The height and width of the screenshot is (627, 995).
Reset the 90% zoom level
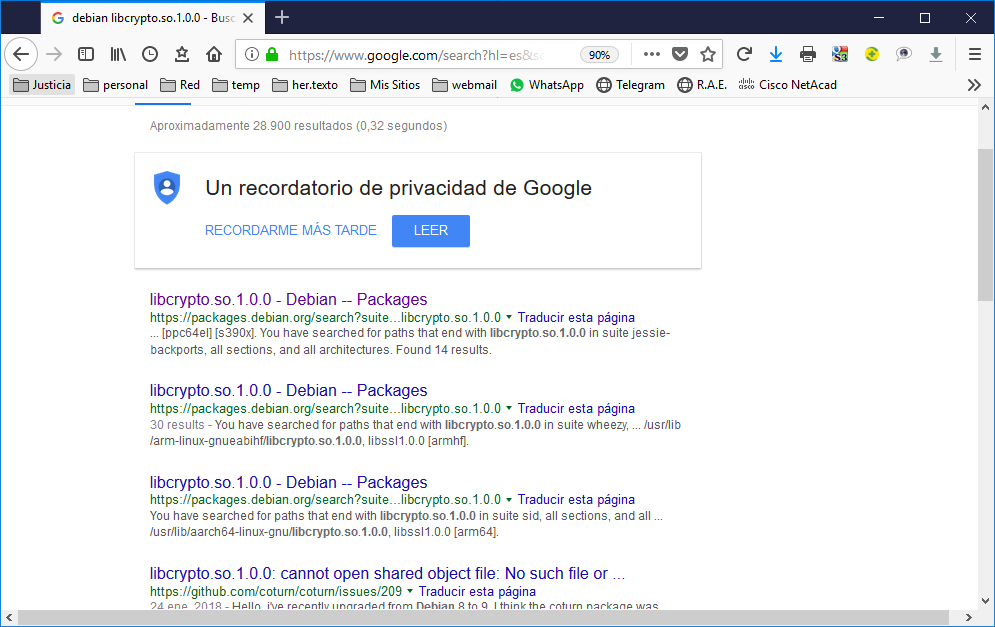coord(599,55)
